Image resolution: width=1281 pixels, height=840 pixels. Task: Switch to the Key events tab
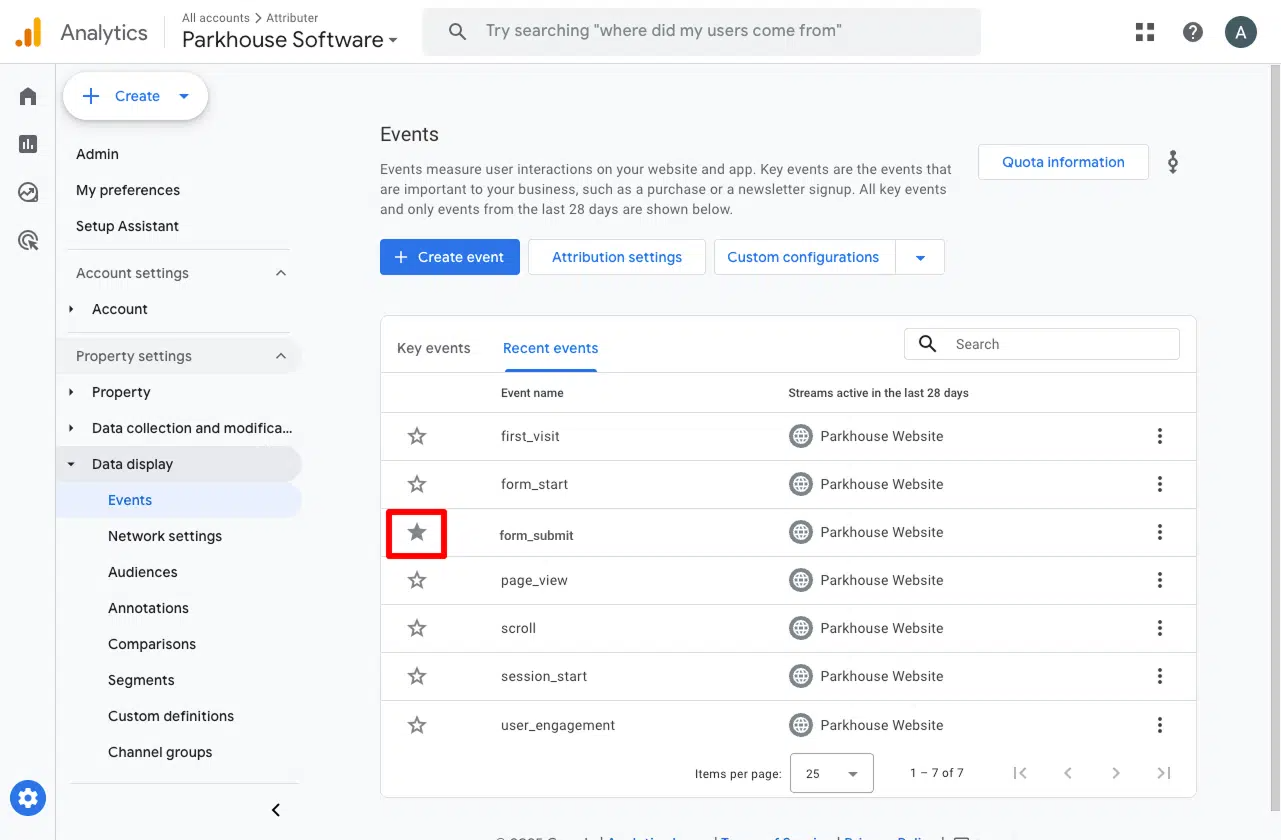point(433,348)
